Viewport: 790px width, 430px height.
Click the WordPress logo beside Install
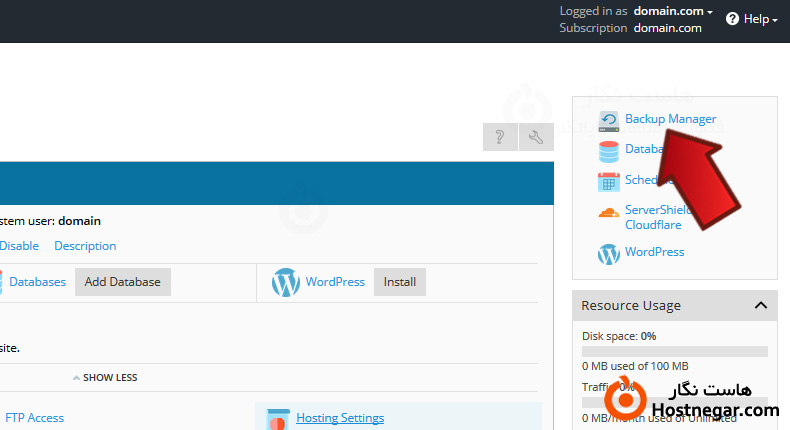click(286, 282)
